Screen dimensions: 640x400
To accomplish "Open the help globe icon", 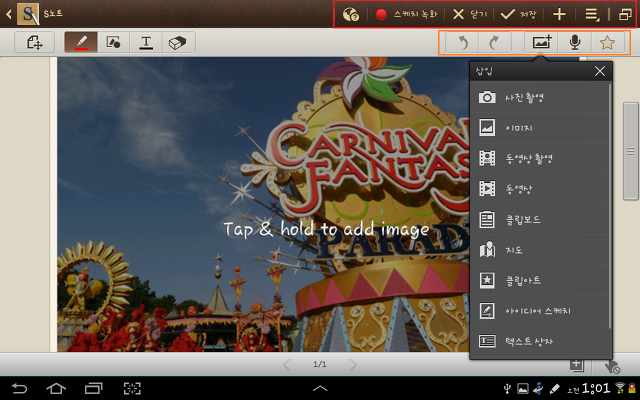I will (351, 14).
